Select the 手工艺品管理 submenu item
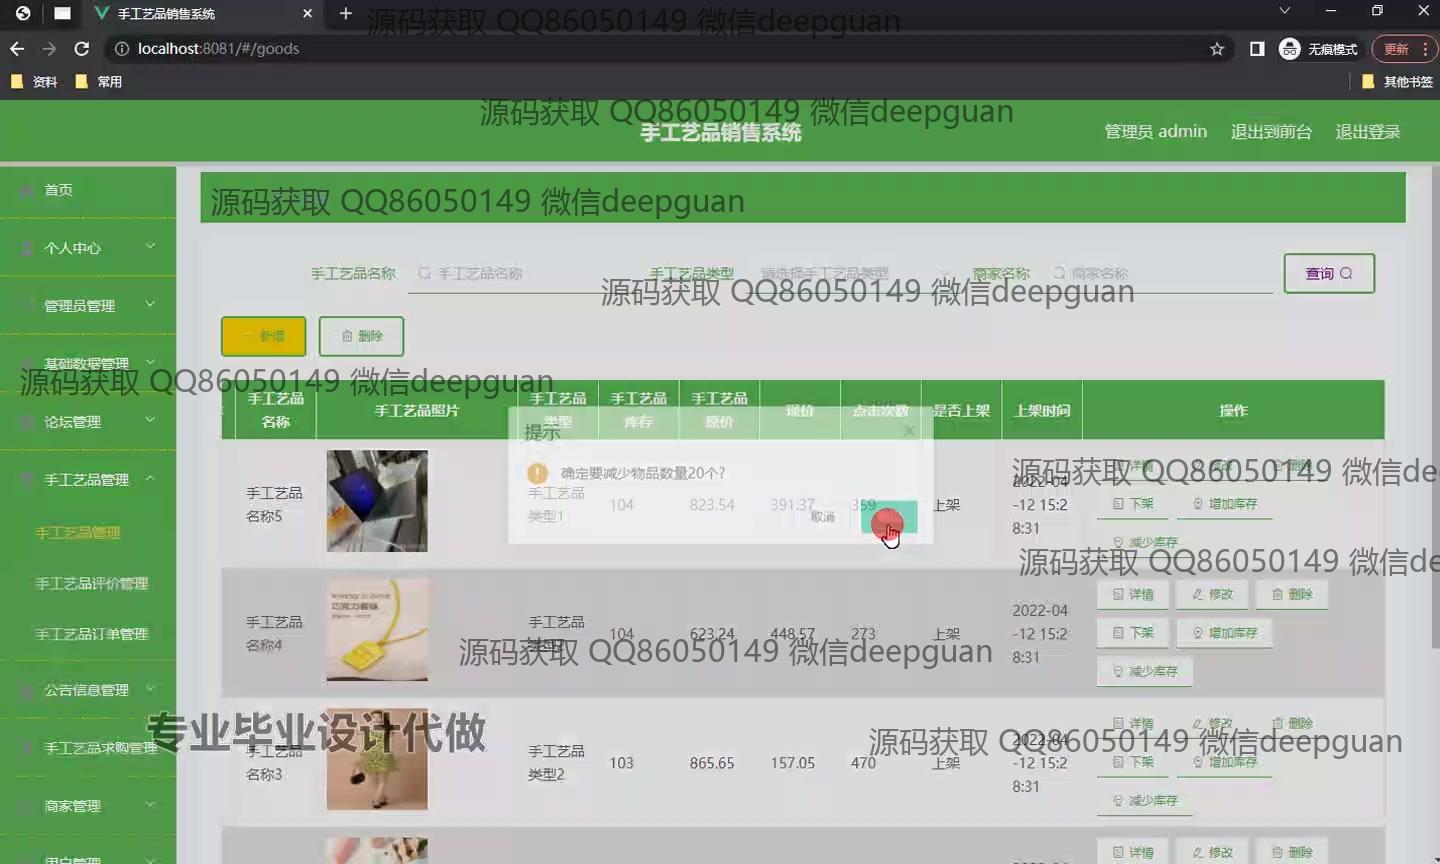Viewport: 1440px width, 864px height. click(x=78, y=533)
